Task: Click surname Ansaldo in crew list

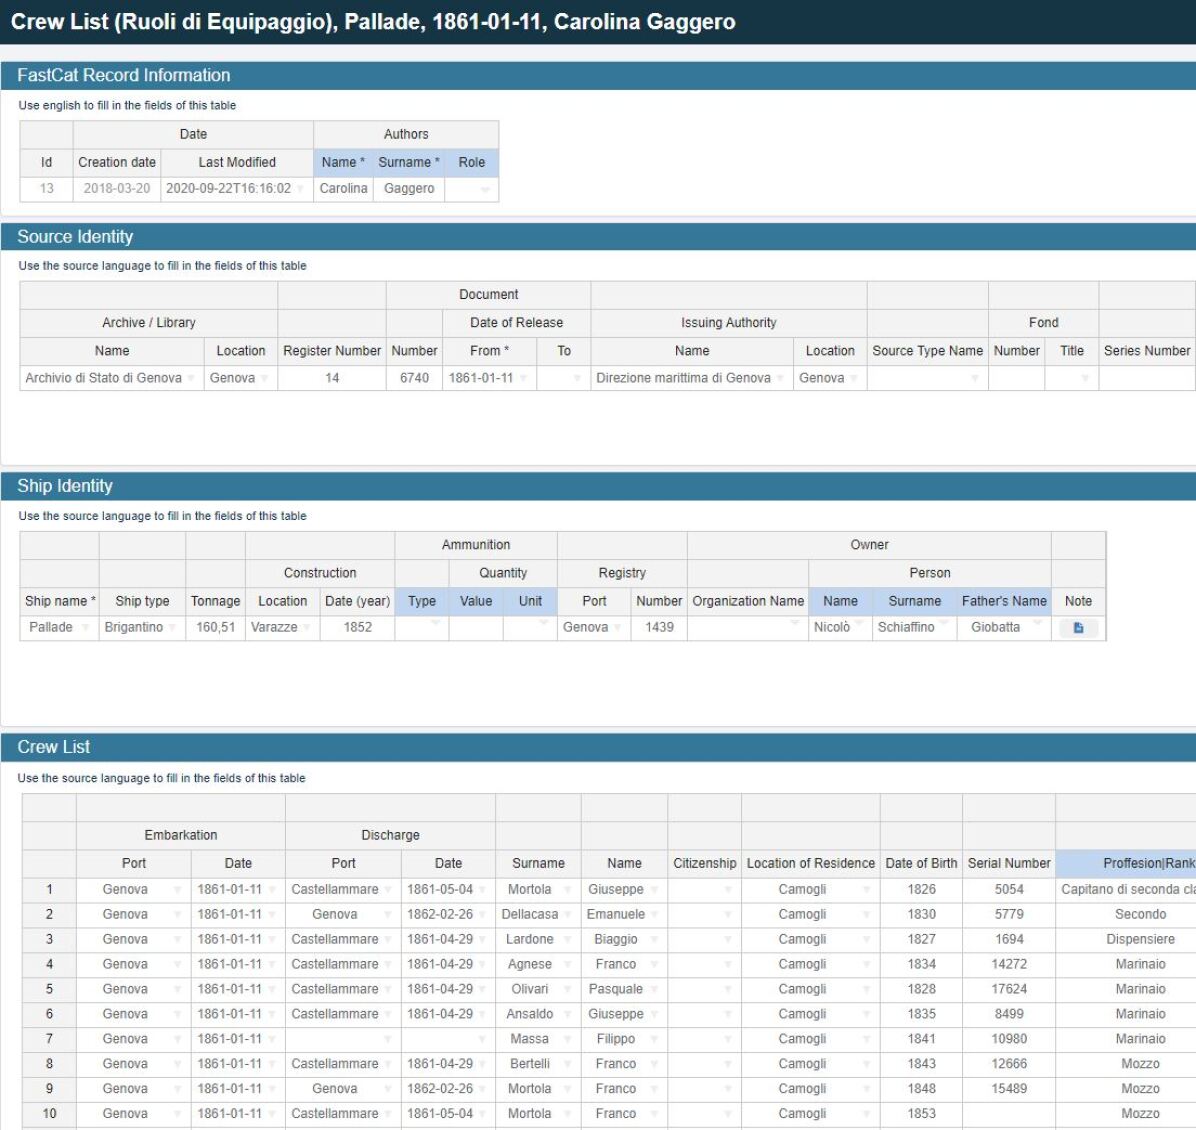Action: 529,1014
